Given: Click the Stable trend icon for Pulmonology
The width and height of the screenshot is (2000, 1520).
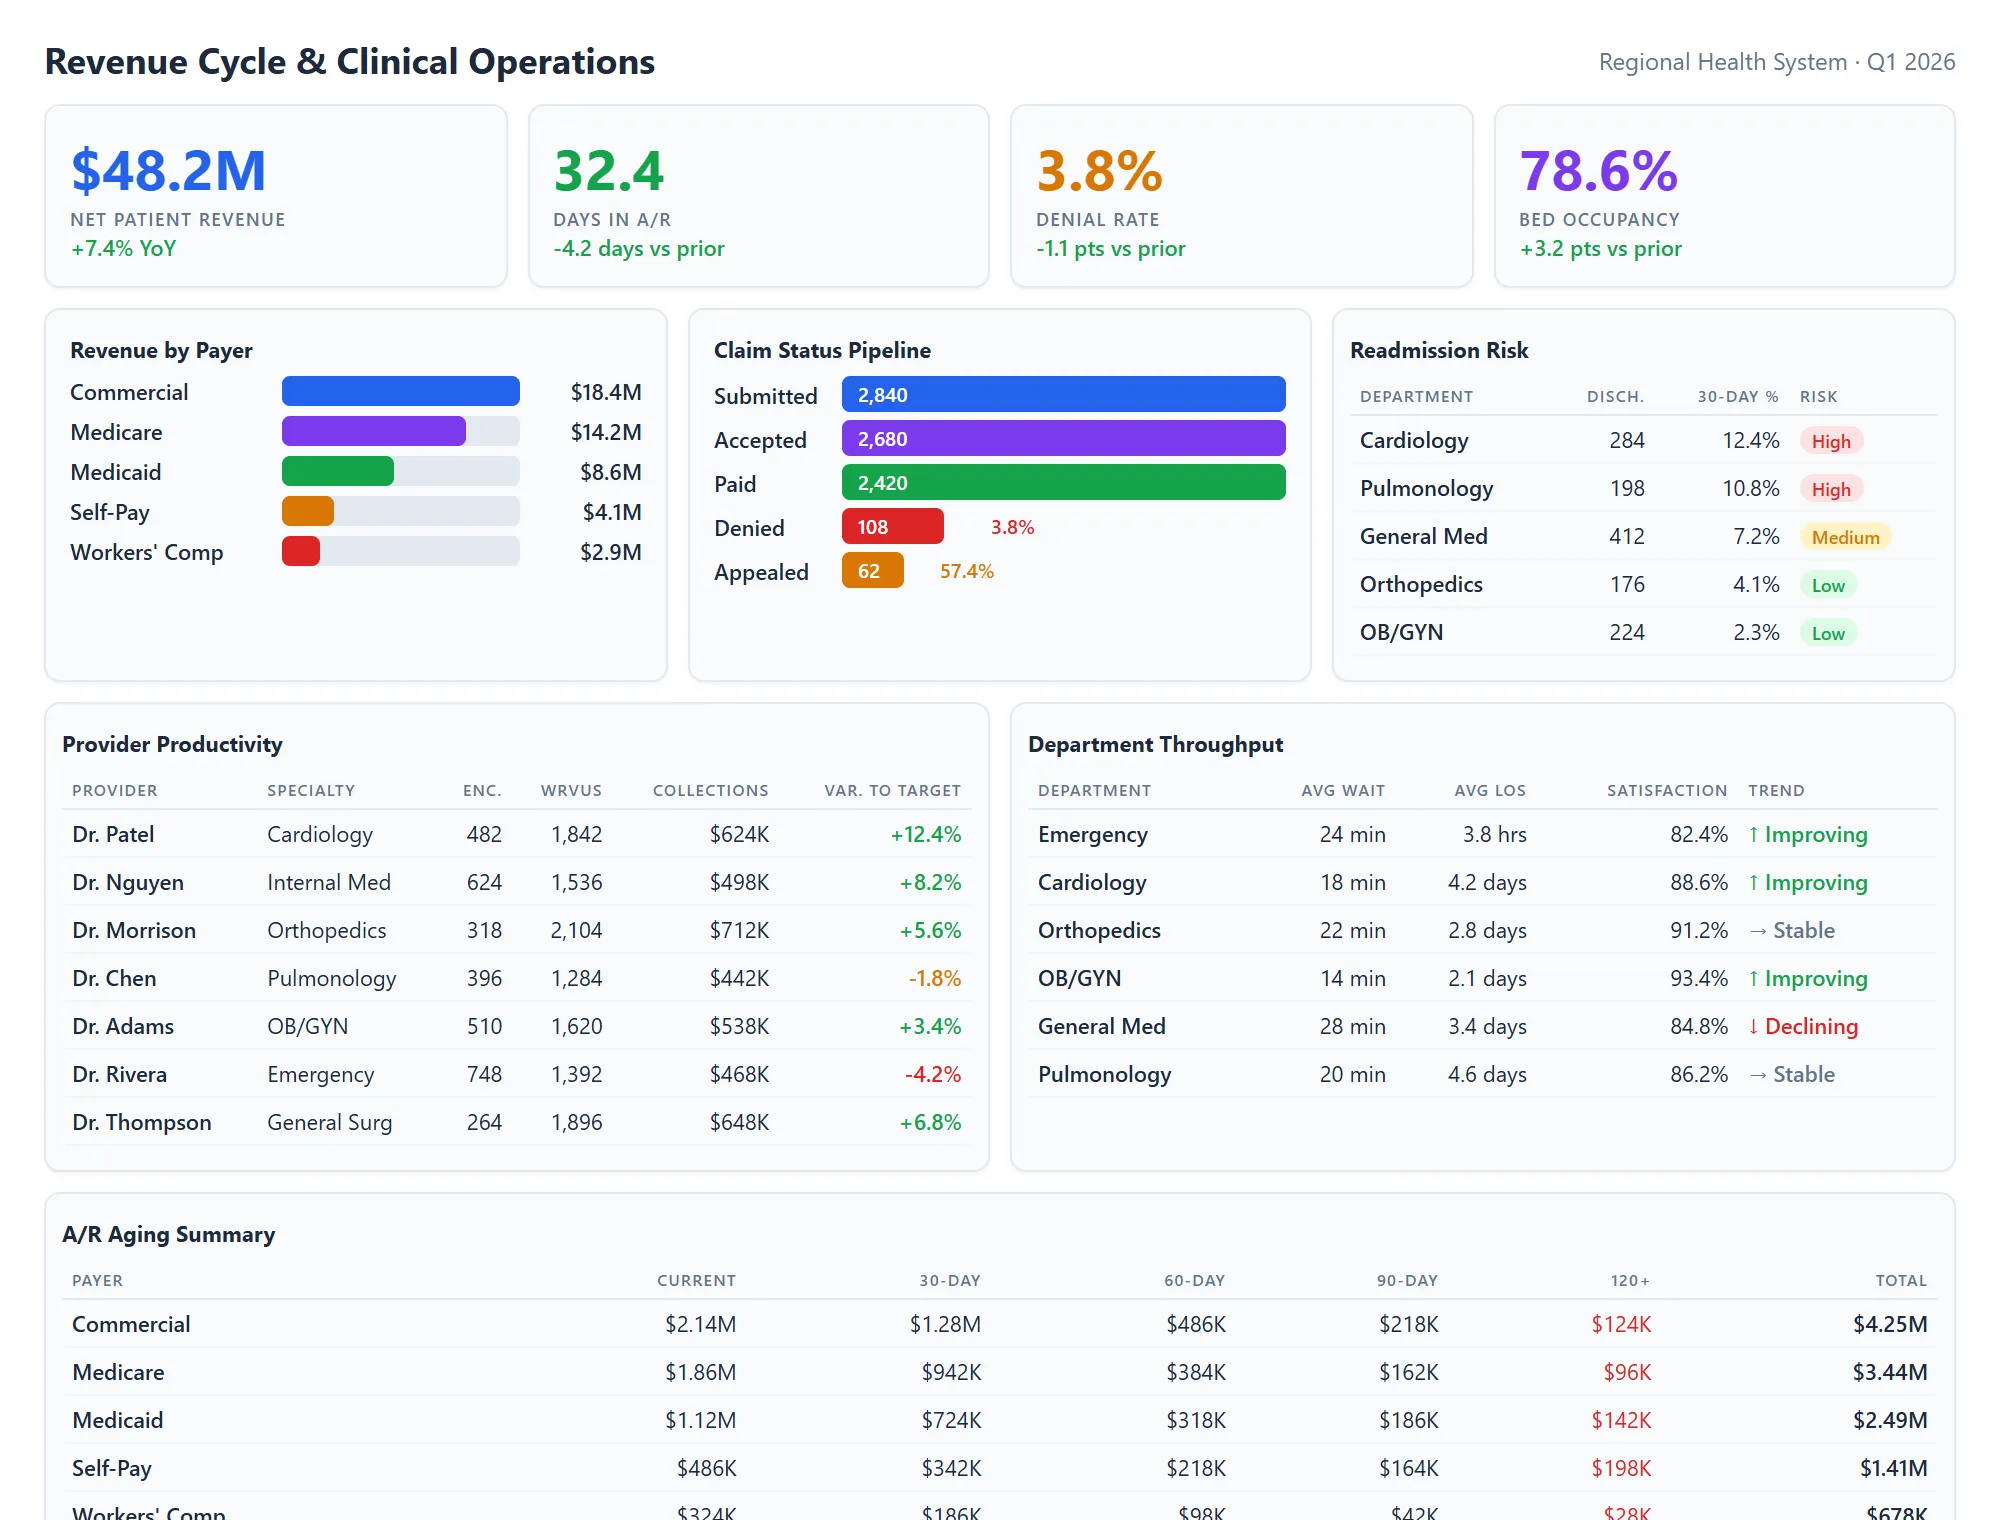Looking at the screenshot, I should point(1793,1074).
